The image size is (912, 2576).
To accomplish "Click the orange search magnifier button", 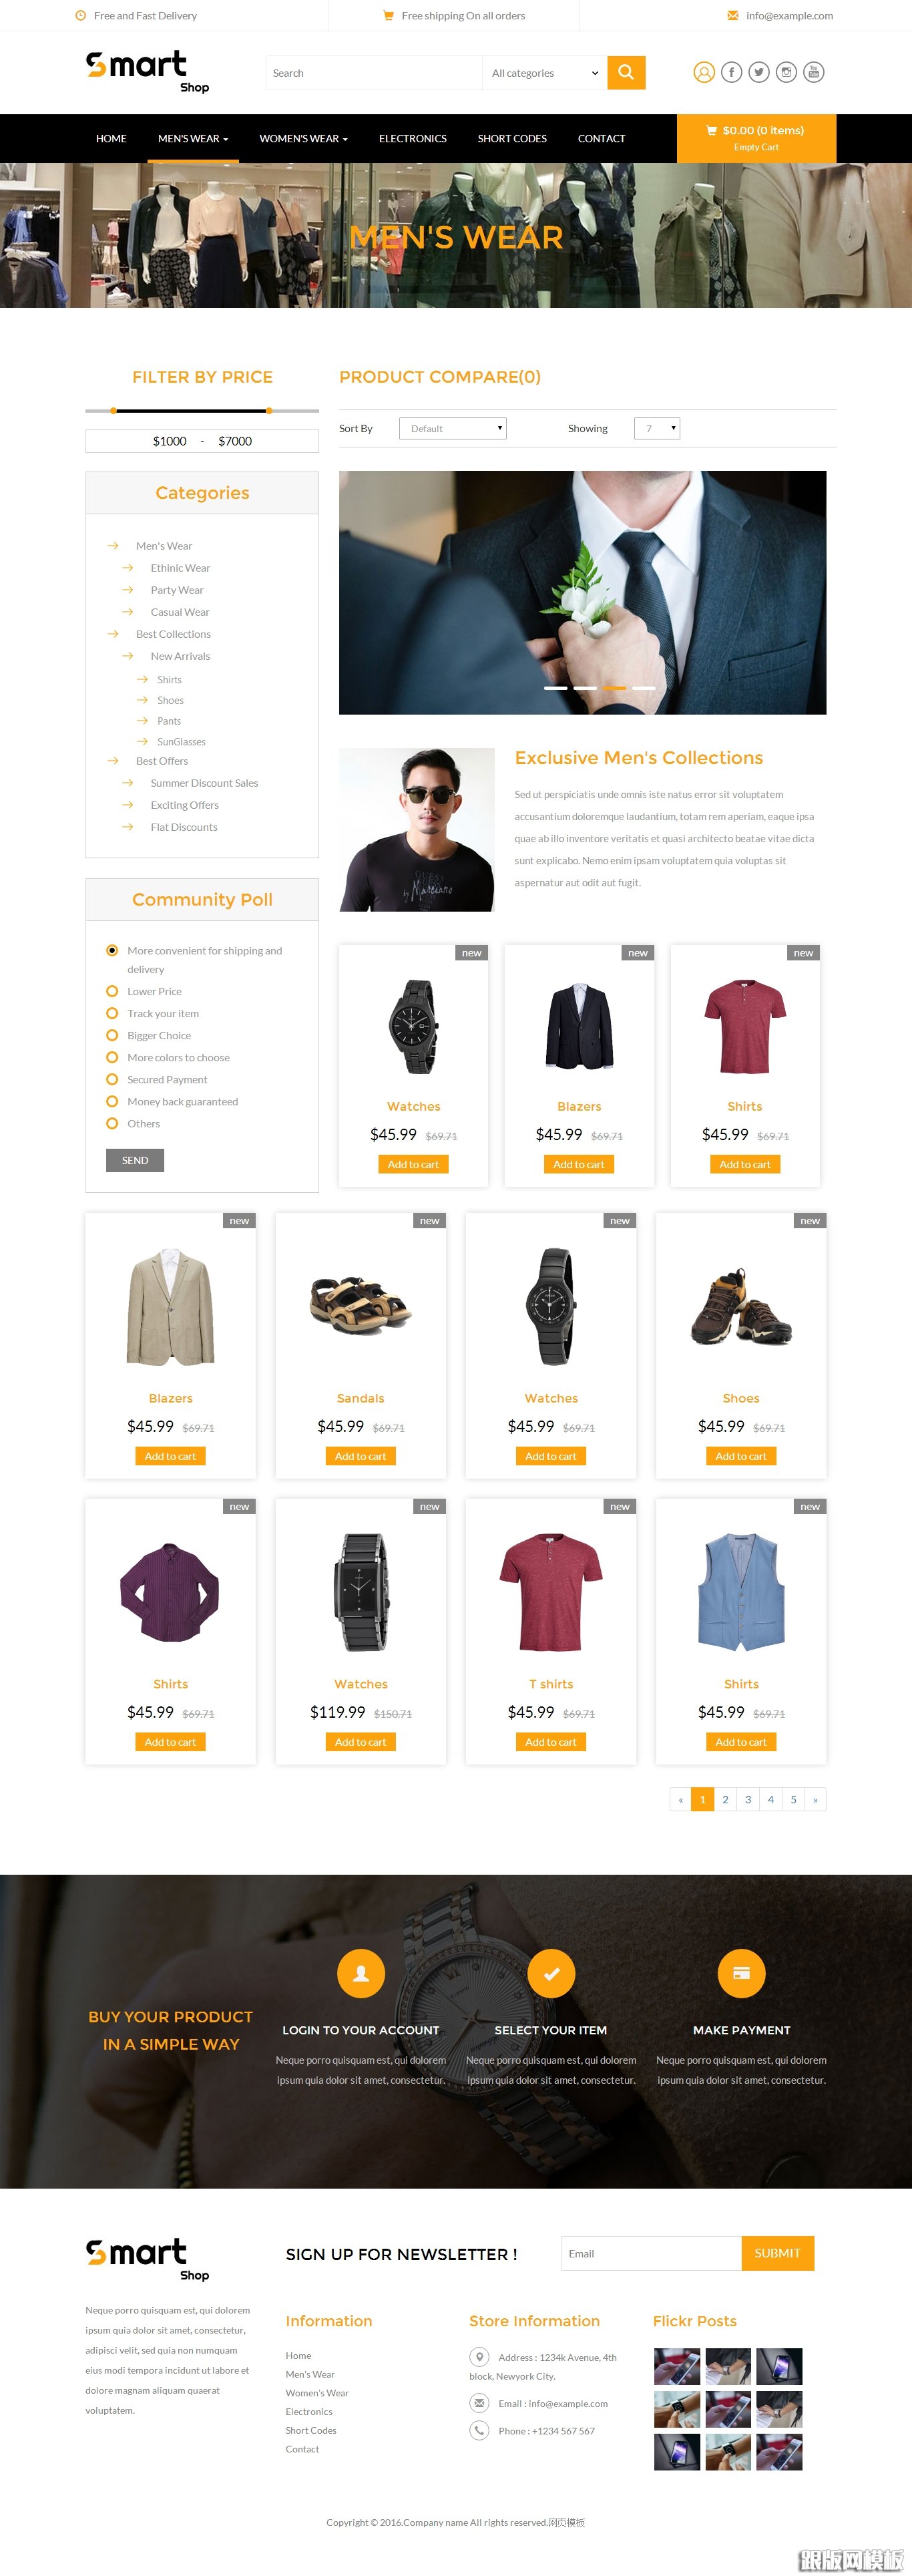I will click(x=626, y=72).
